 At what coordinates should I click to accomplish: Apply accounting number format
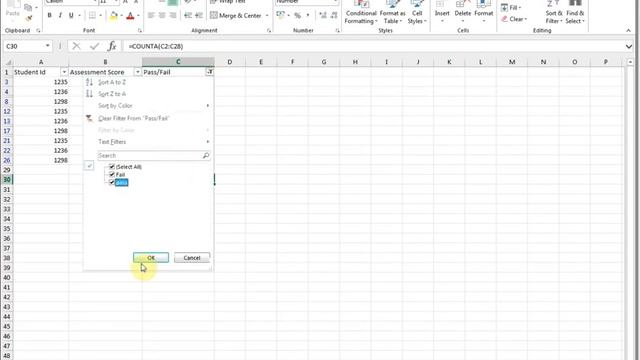[280, 16]
